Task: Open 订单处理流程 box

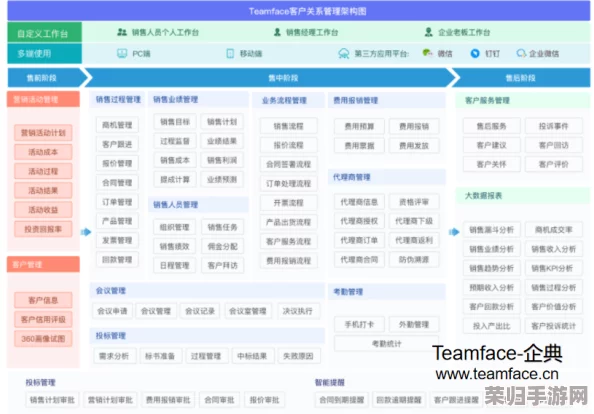Action: pos(288,183)
